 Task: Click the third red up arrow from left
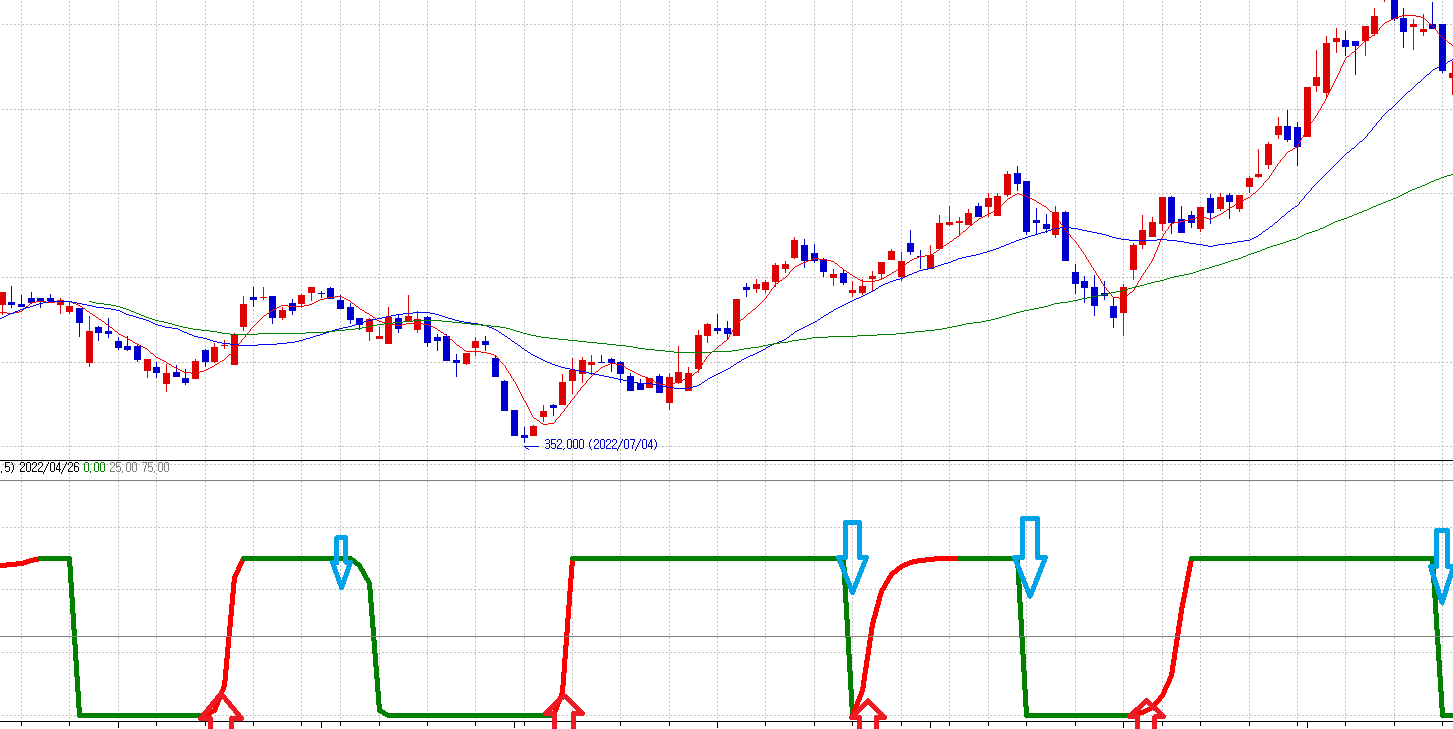coord(868,714)
